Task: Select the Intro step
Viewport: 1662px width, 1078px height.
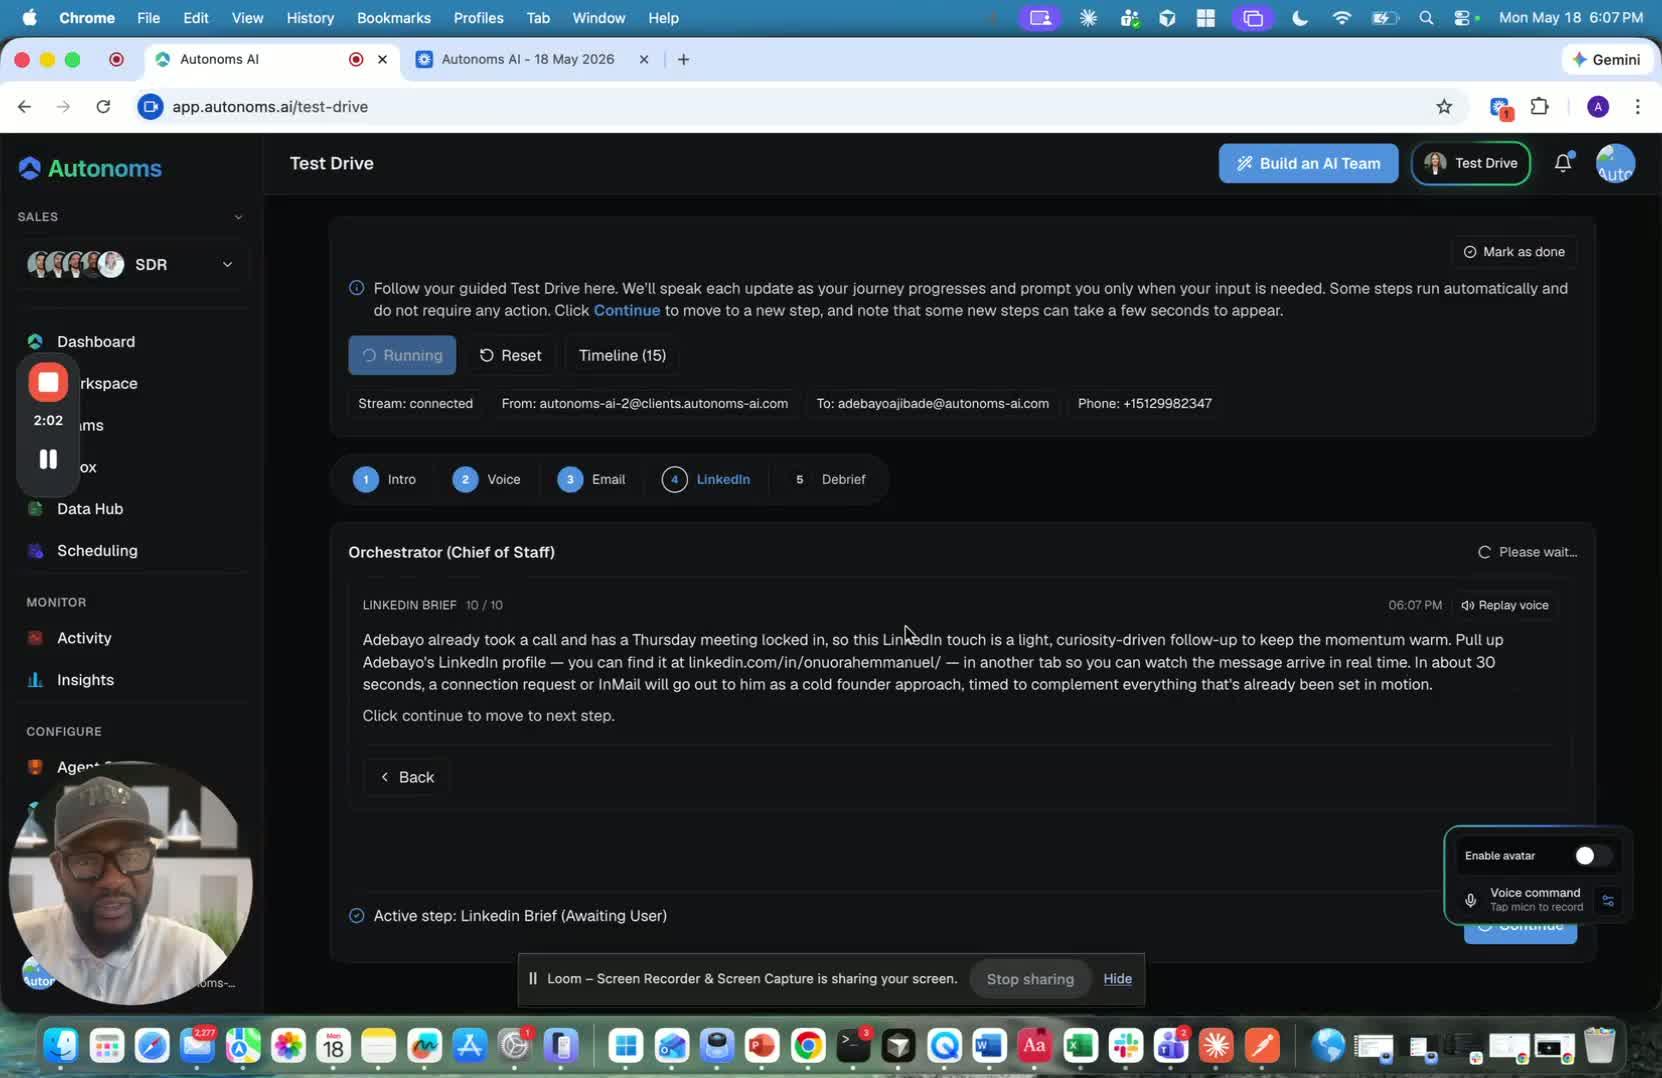Action: point(385,480)
